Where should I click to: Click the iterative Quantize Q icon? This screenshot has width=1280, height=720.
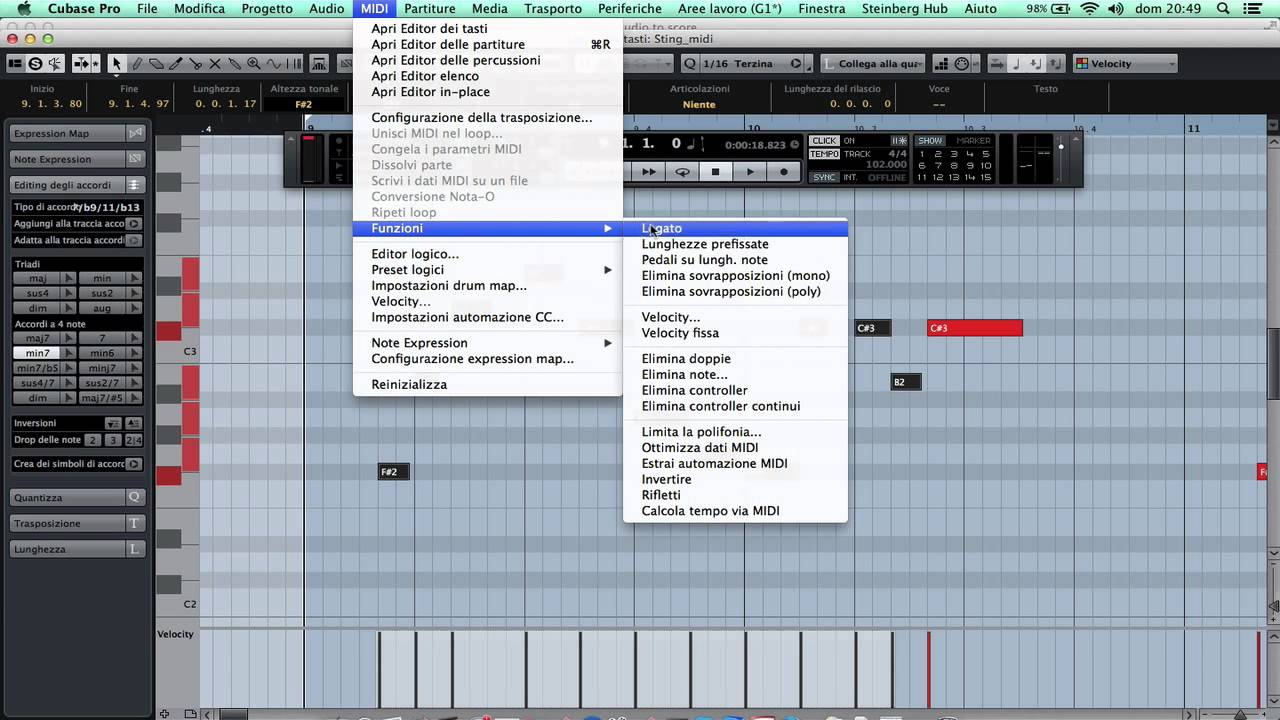[689, 64]
